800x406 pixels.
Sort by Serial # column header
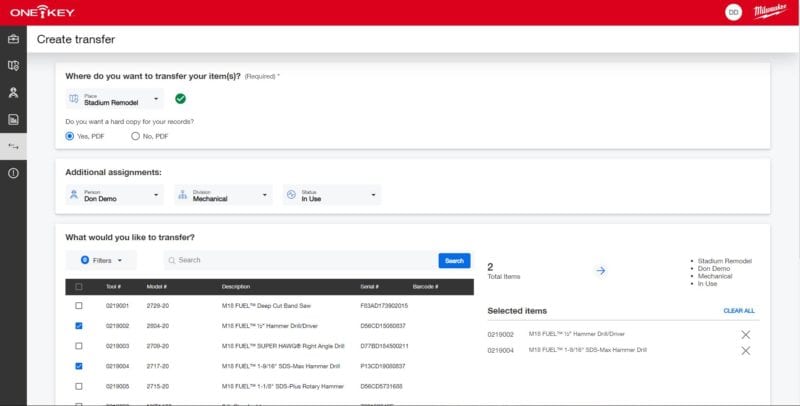coord(369,287)
